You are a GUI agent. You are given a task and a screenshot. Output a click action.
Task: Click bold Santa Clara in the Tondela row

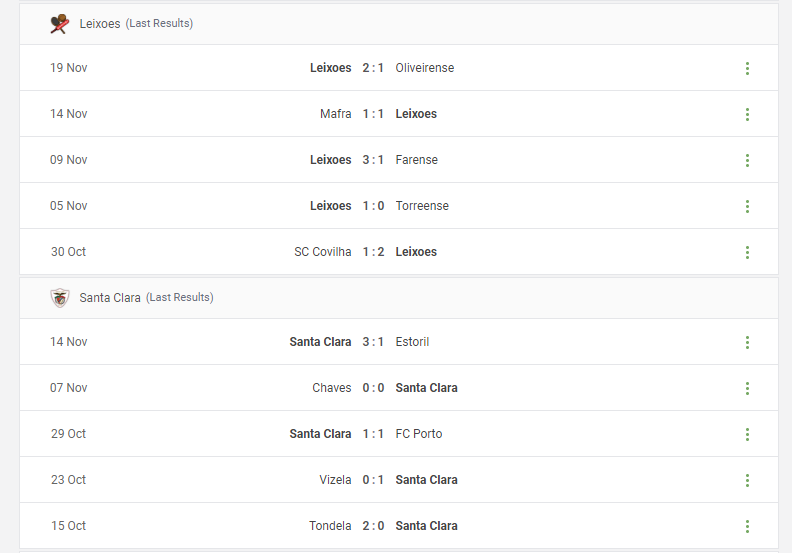tap(427, 526)
